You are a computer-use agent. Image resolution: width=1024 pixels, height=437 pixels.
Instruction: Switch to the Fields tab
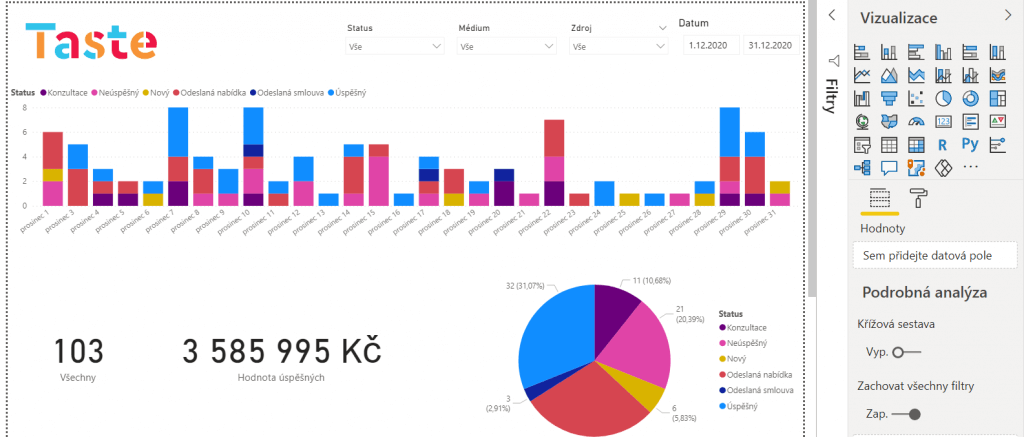pos(880,196)
